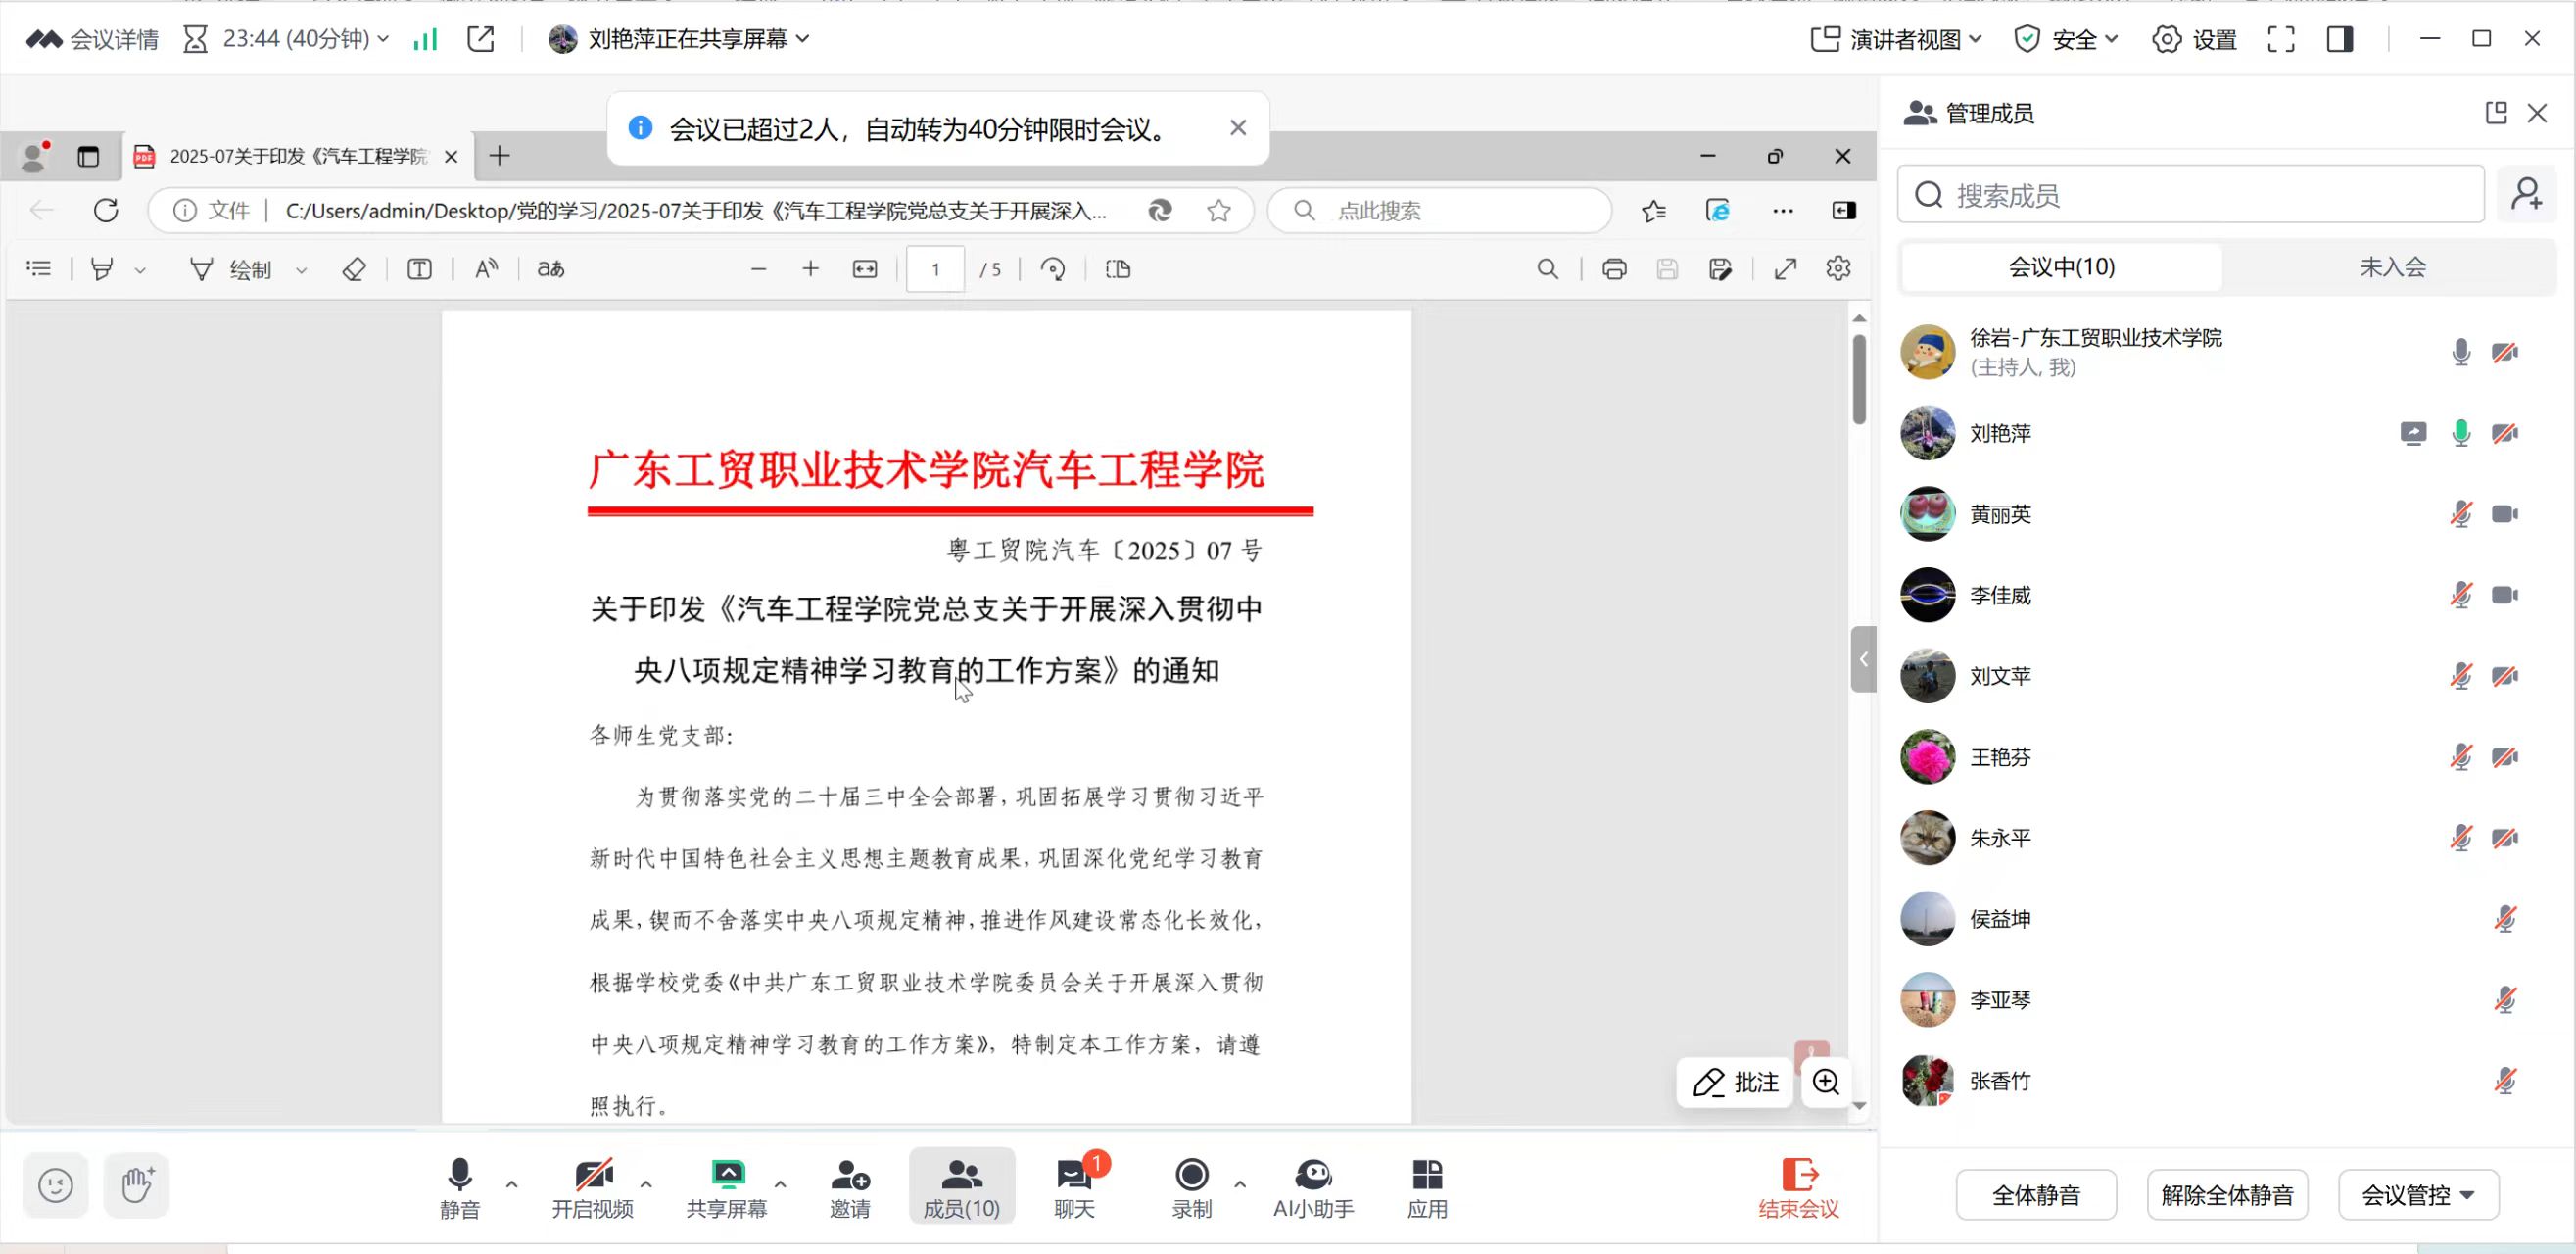
Task: Click the 邀请 invite icon
Action: click(x=850, y=1187)
